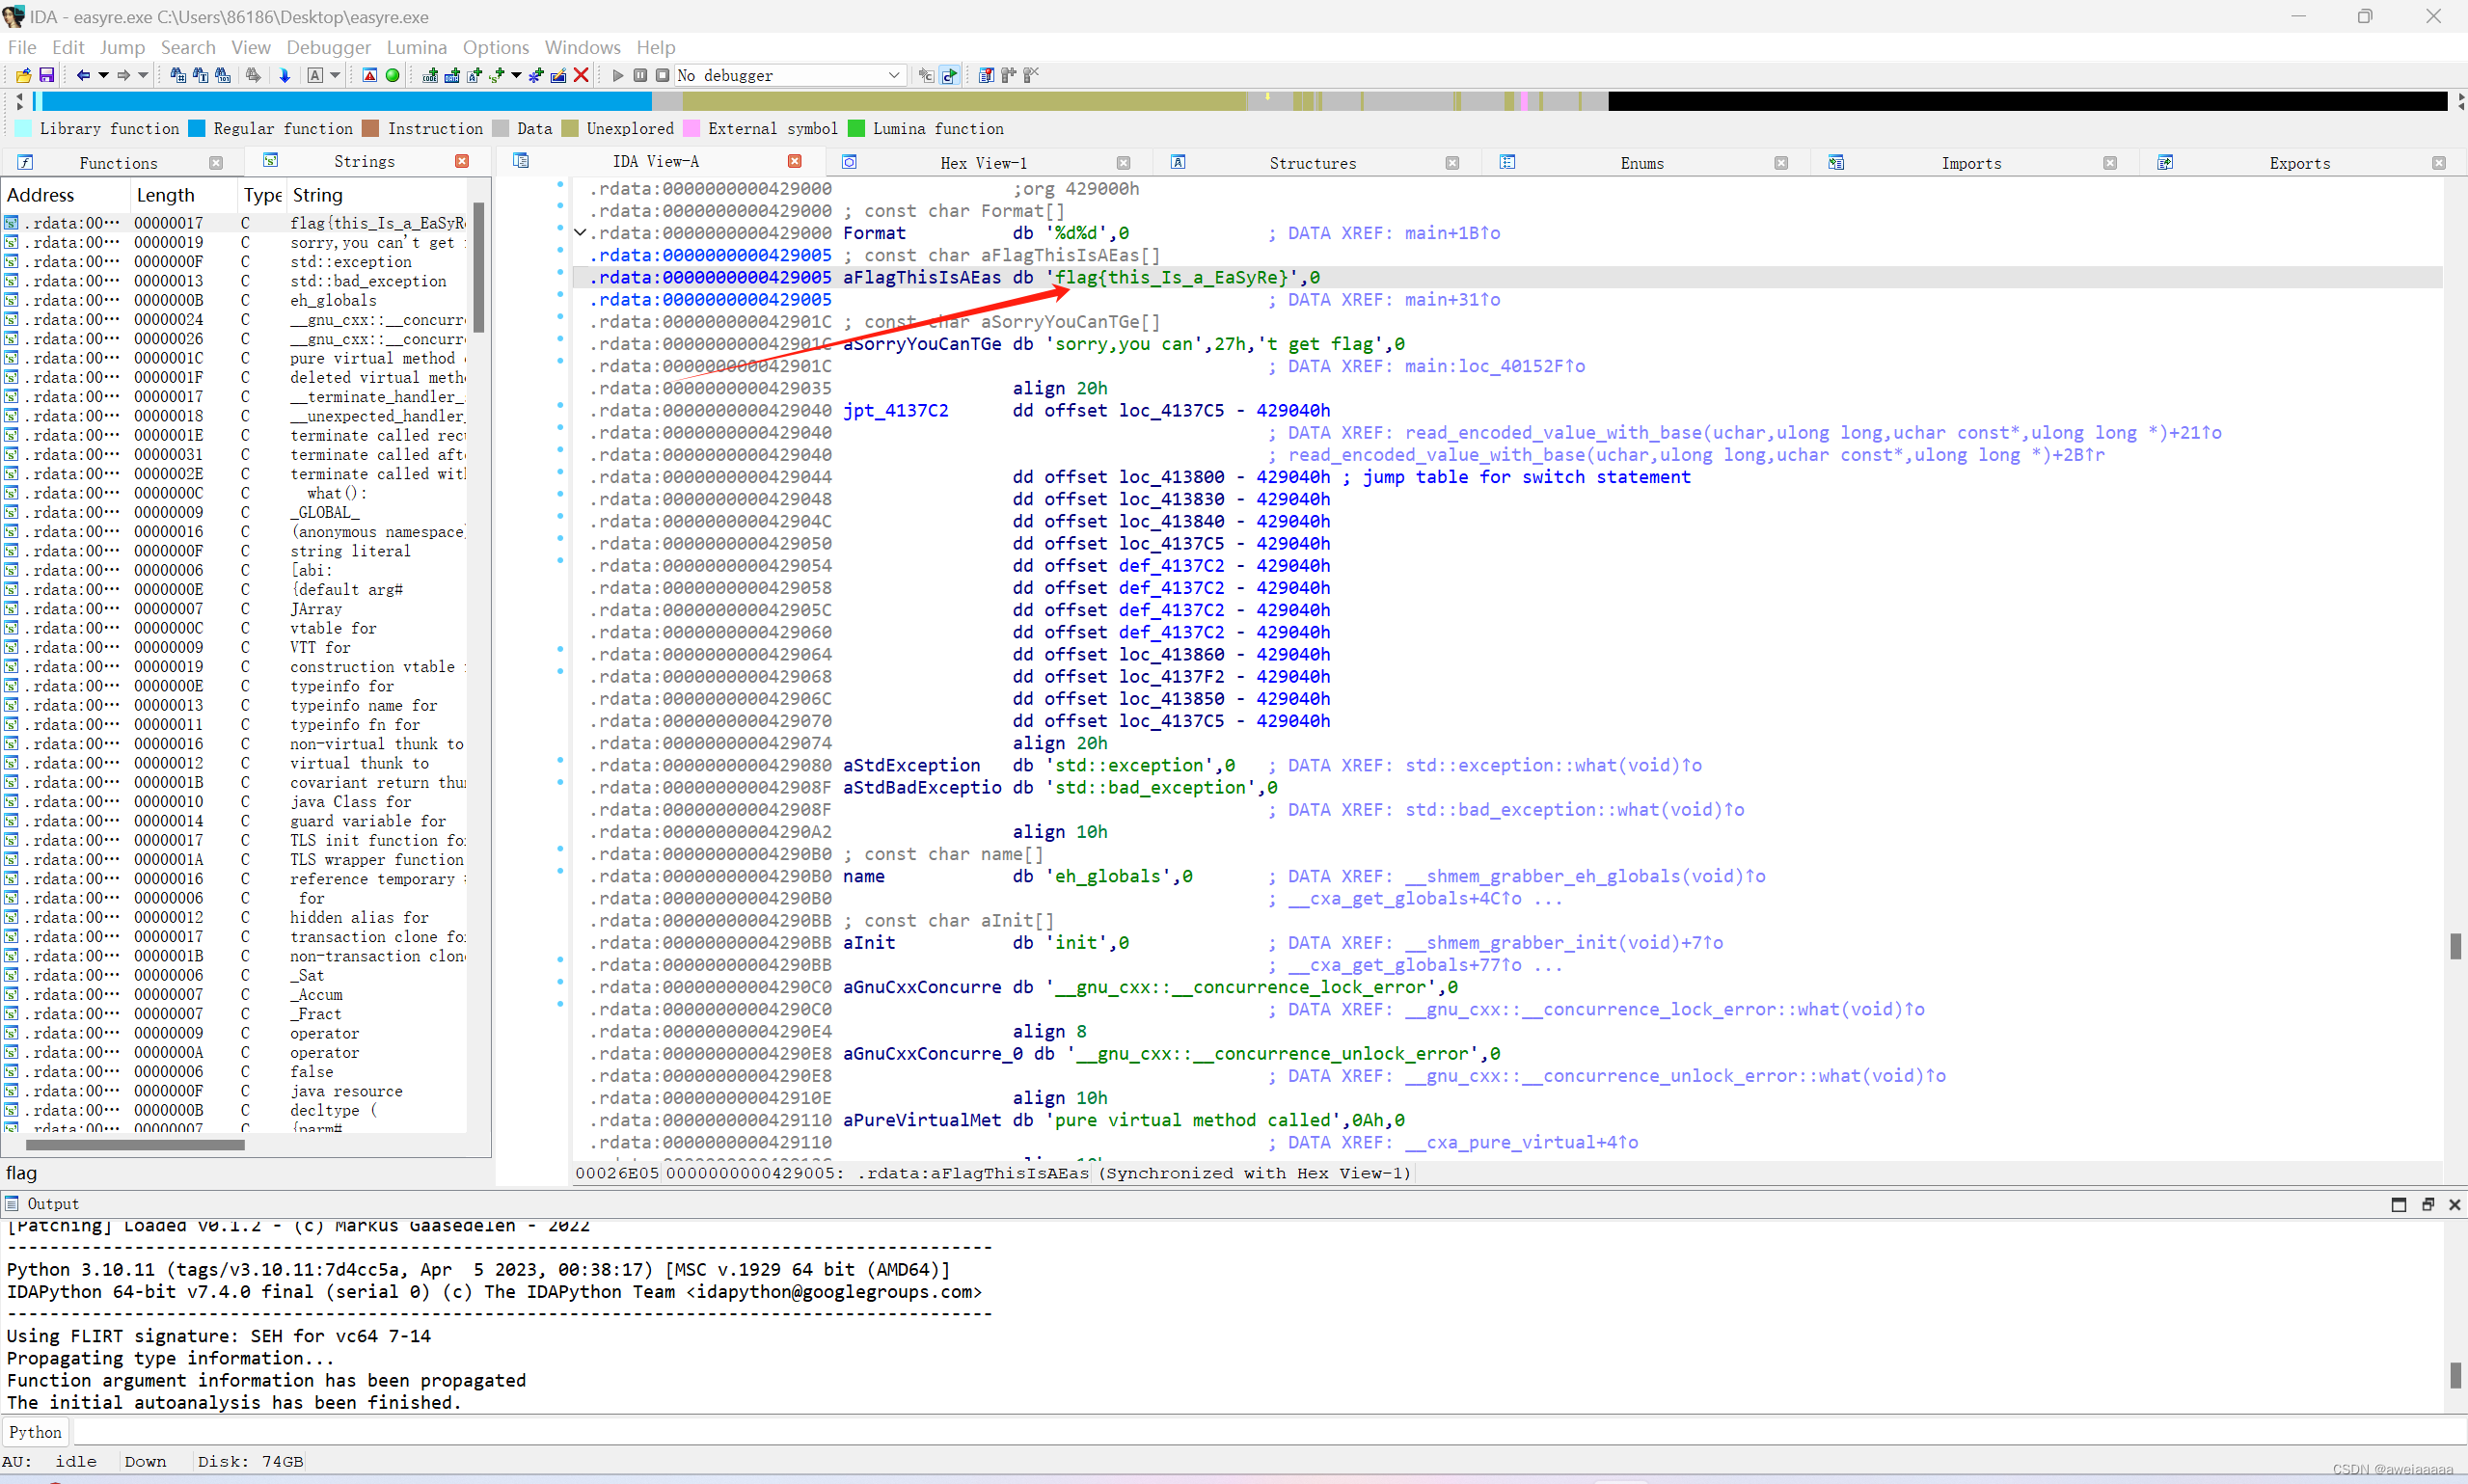
Task: Open the Lumina menu
Action: (x=417, y=47)
